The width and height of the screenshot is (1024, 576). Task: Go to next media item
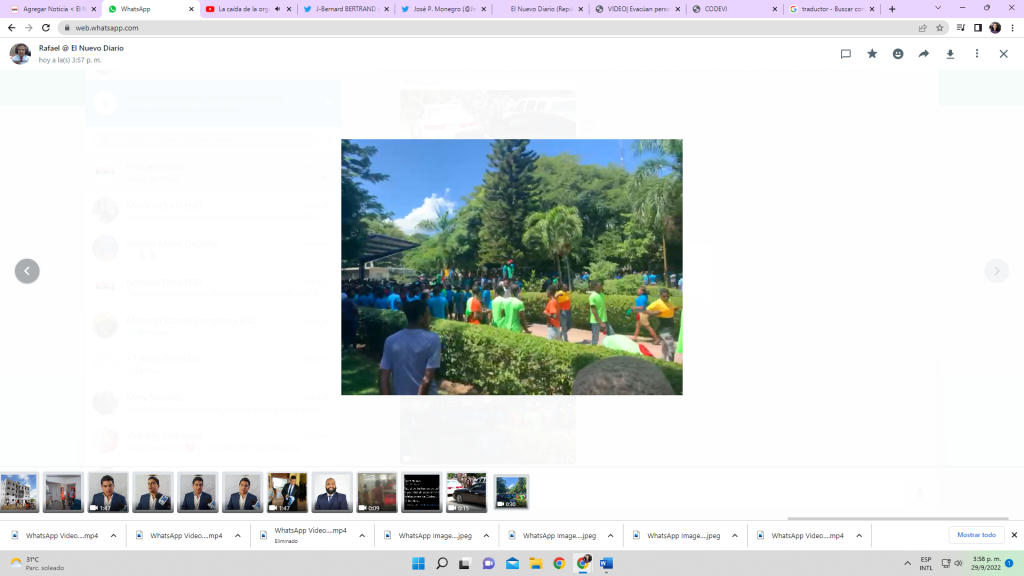point(996,271)
